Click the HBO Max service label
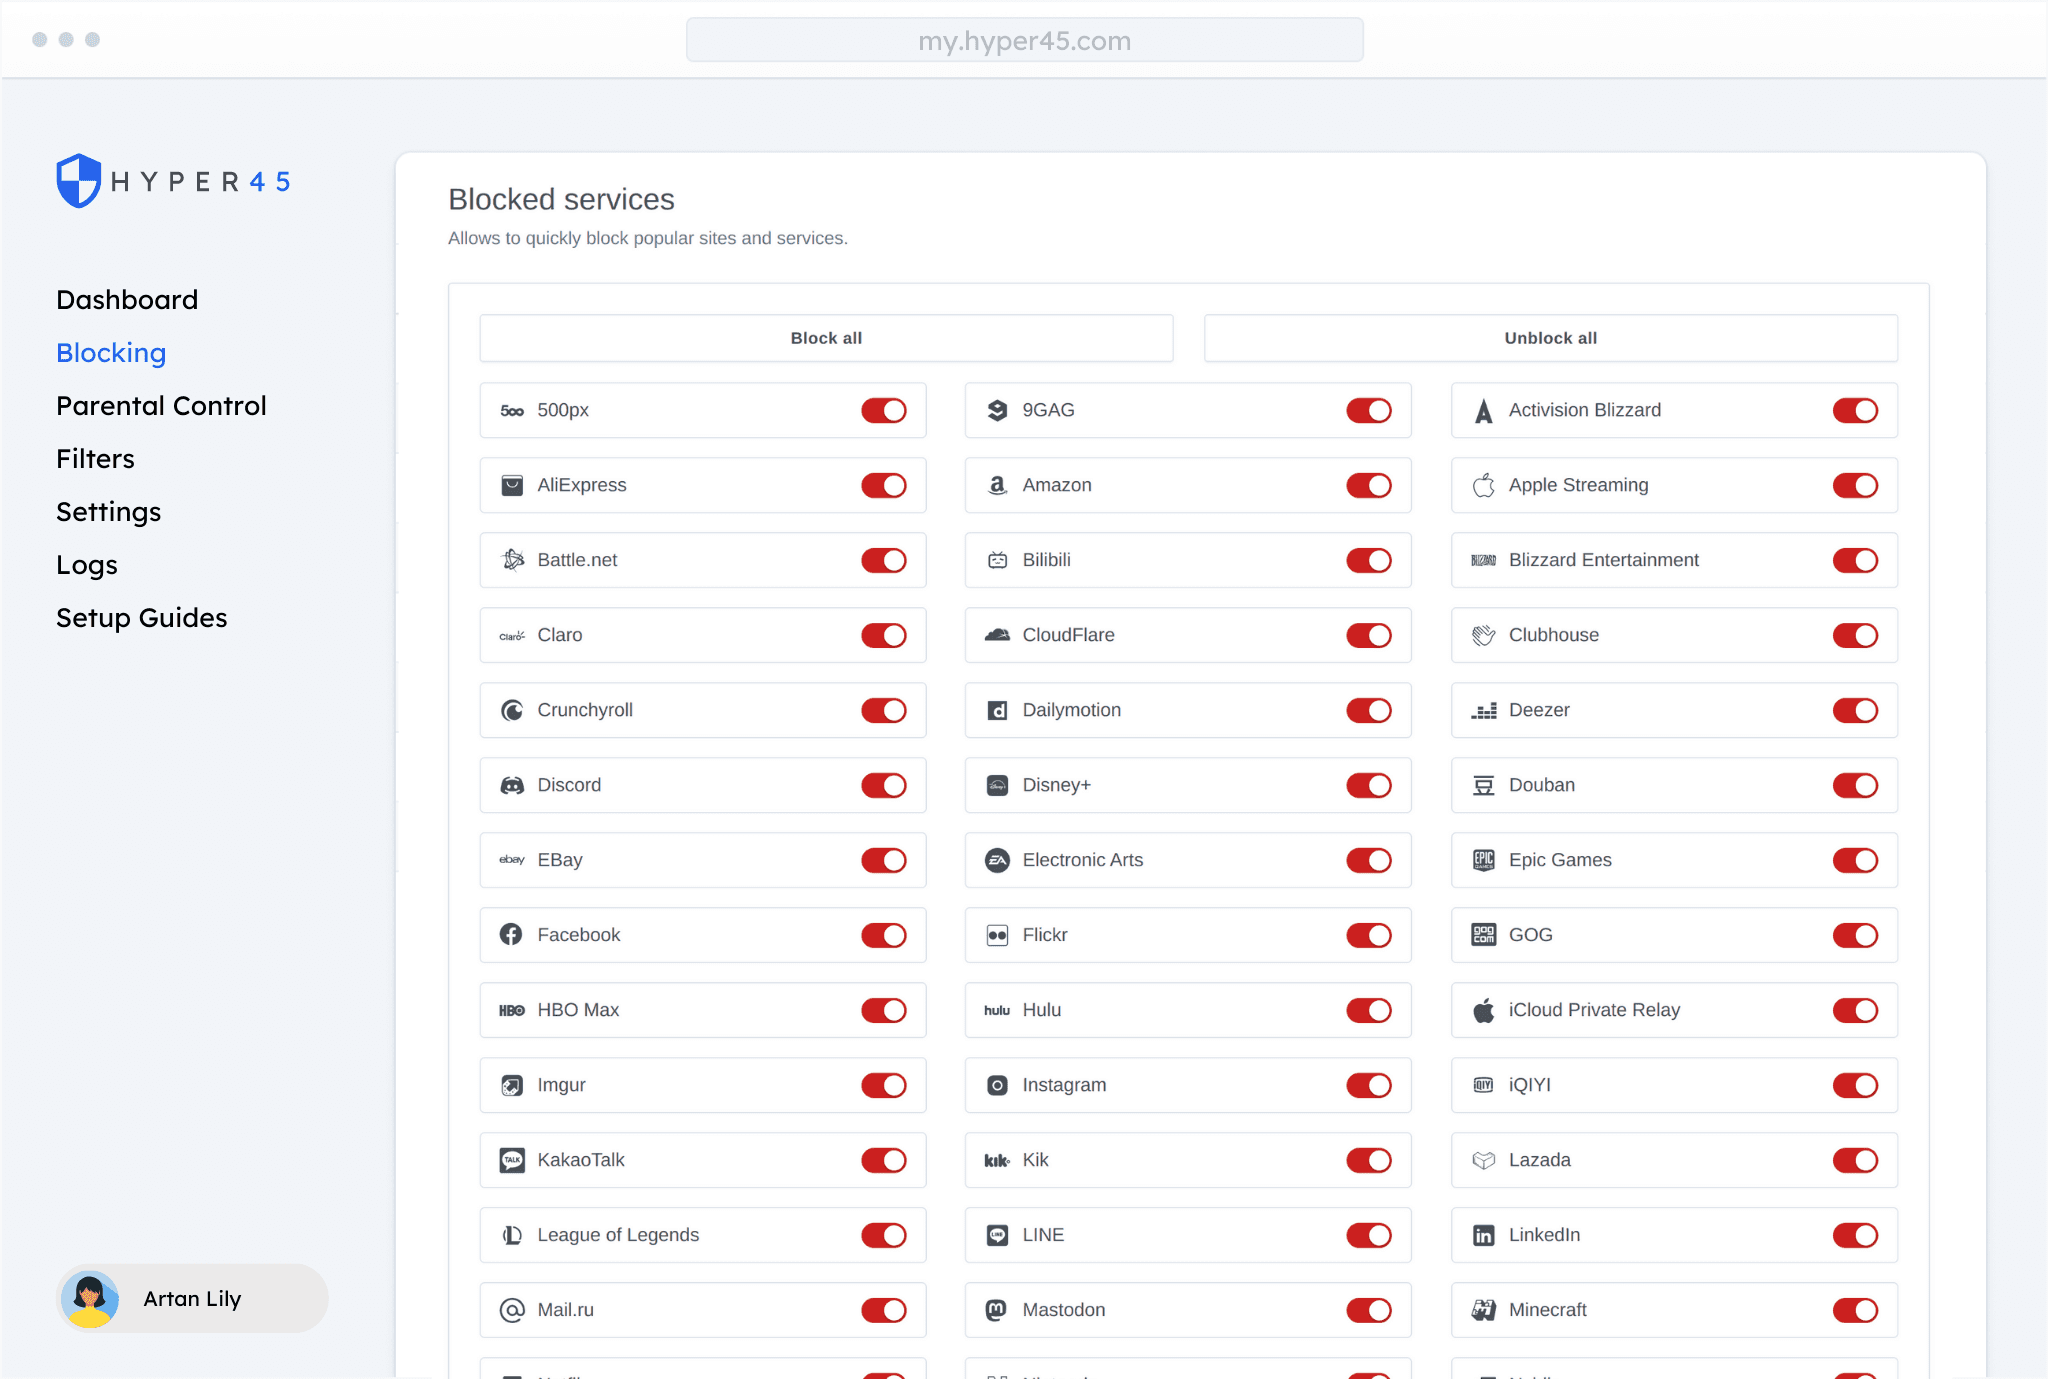The width and height of the screenshot is (2048, 1379). tap(578, 1010)
